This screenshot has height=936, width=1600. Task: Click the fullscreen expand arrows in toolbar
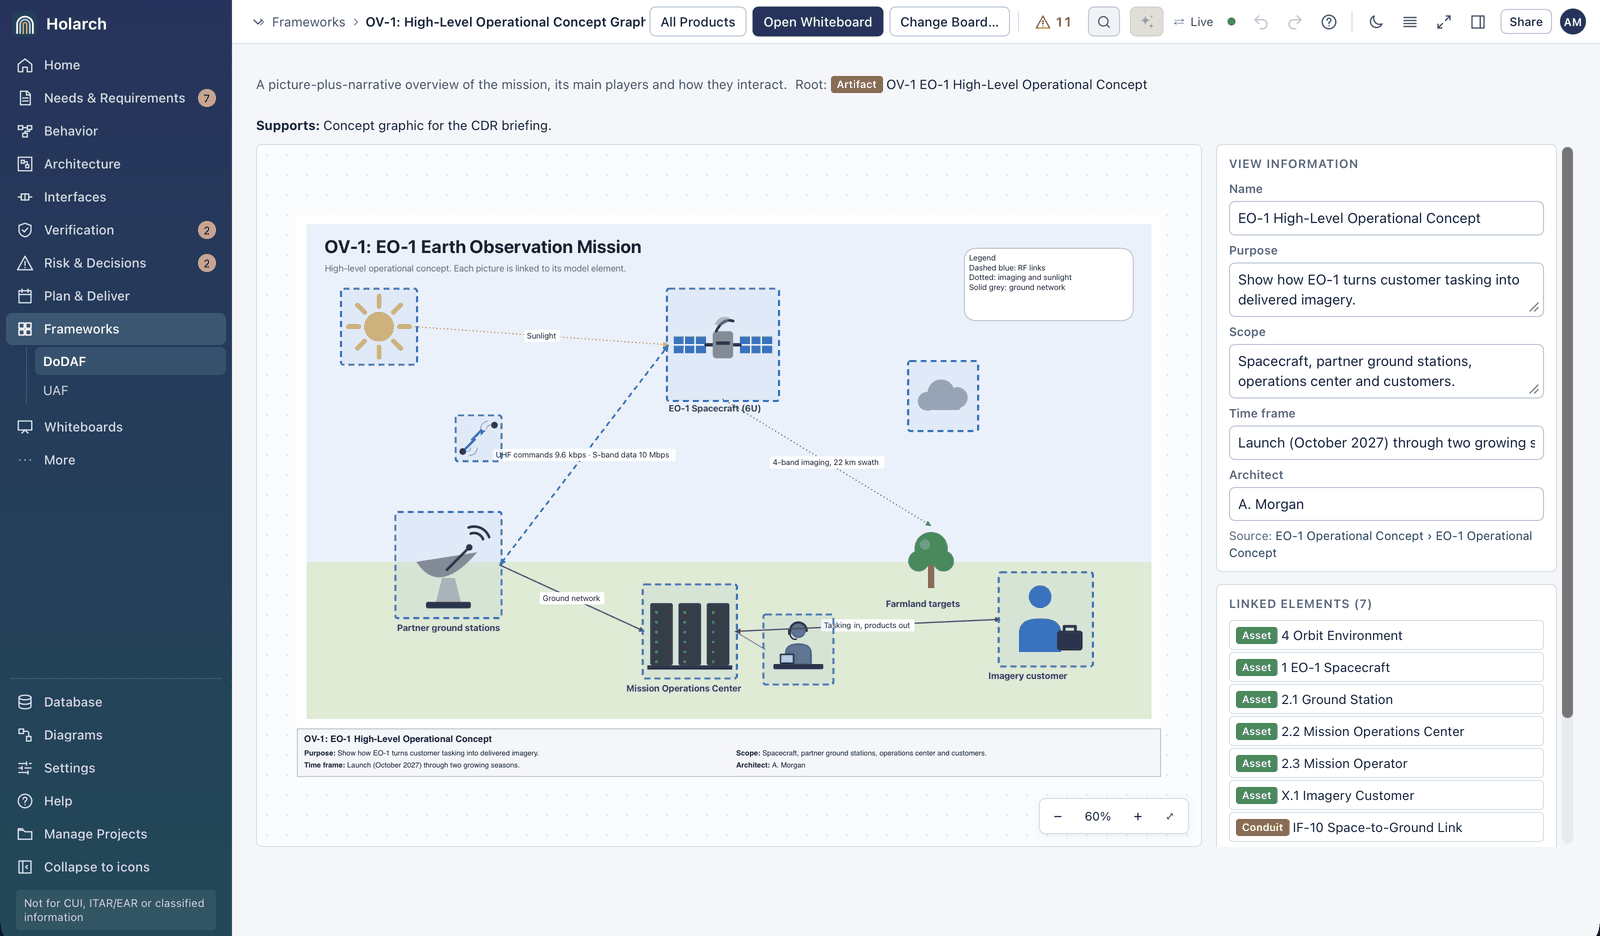click(1444, 22)
